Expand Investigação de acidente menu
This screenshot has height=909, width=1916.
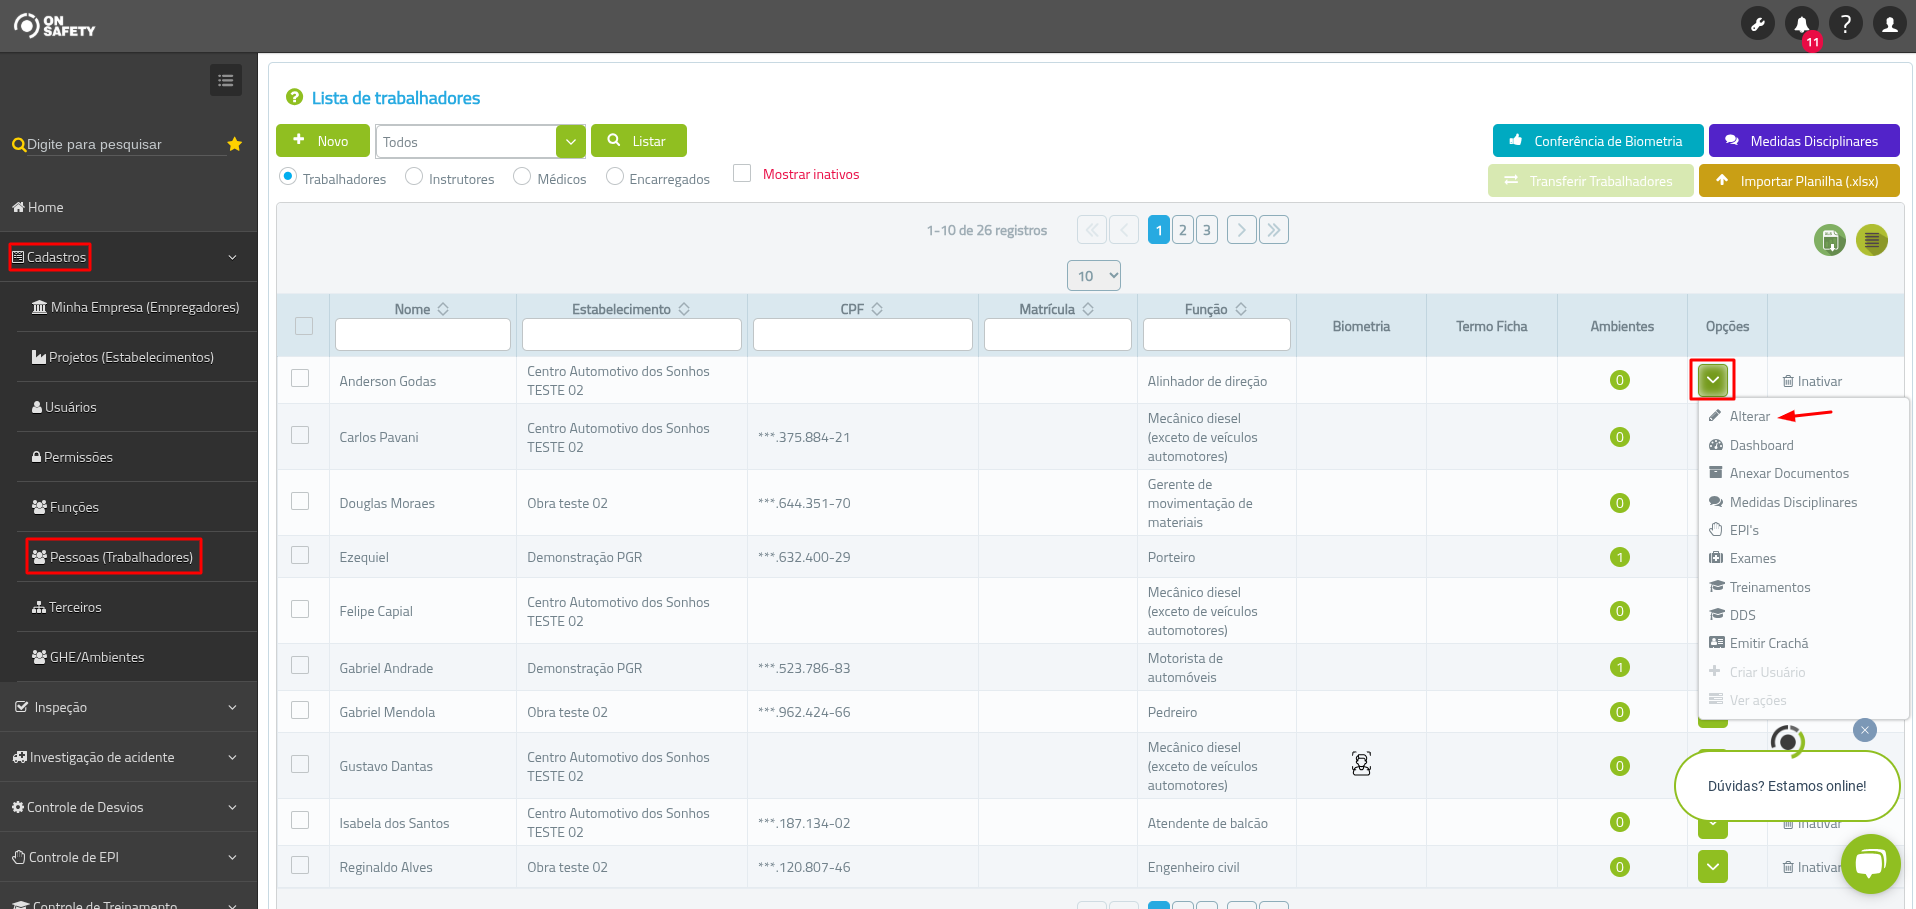coord(128,757)
